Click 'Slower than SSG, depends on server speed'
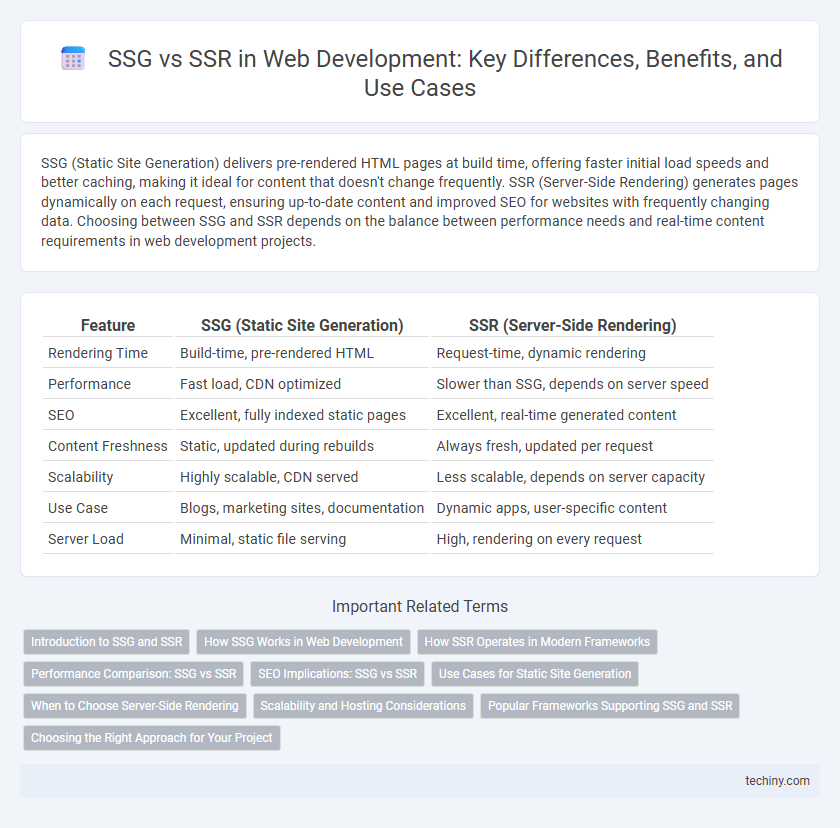Viewport: 840px width, 828px height. [x=572, y=384]
